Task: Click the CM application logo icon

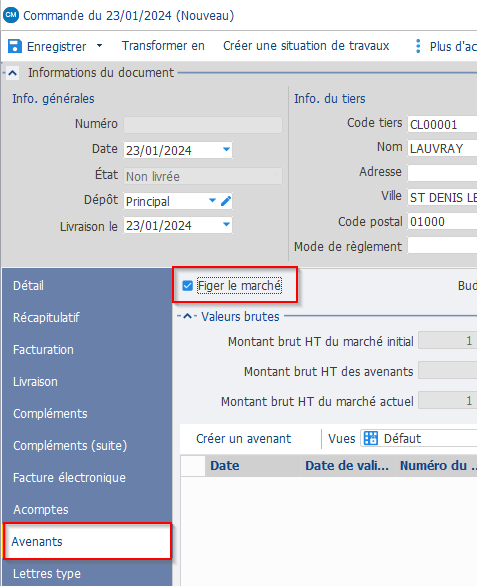Action: 11,15
